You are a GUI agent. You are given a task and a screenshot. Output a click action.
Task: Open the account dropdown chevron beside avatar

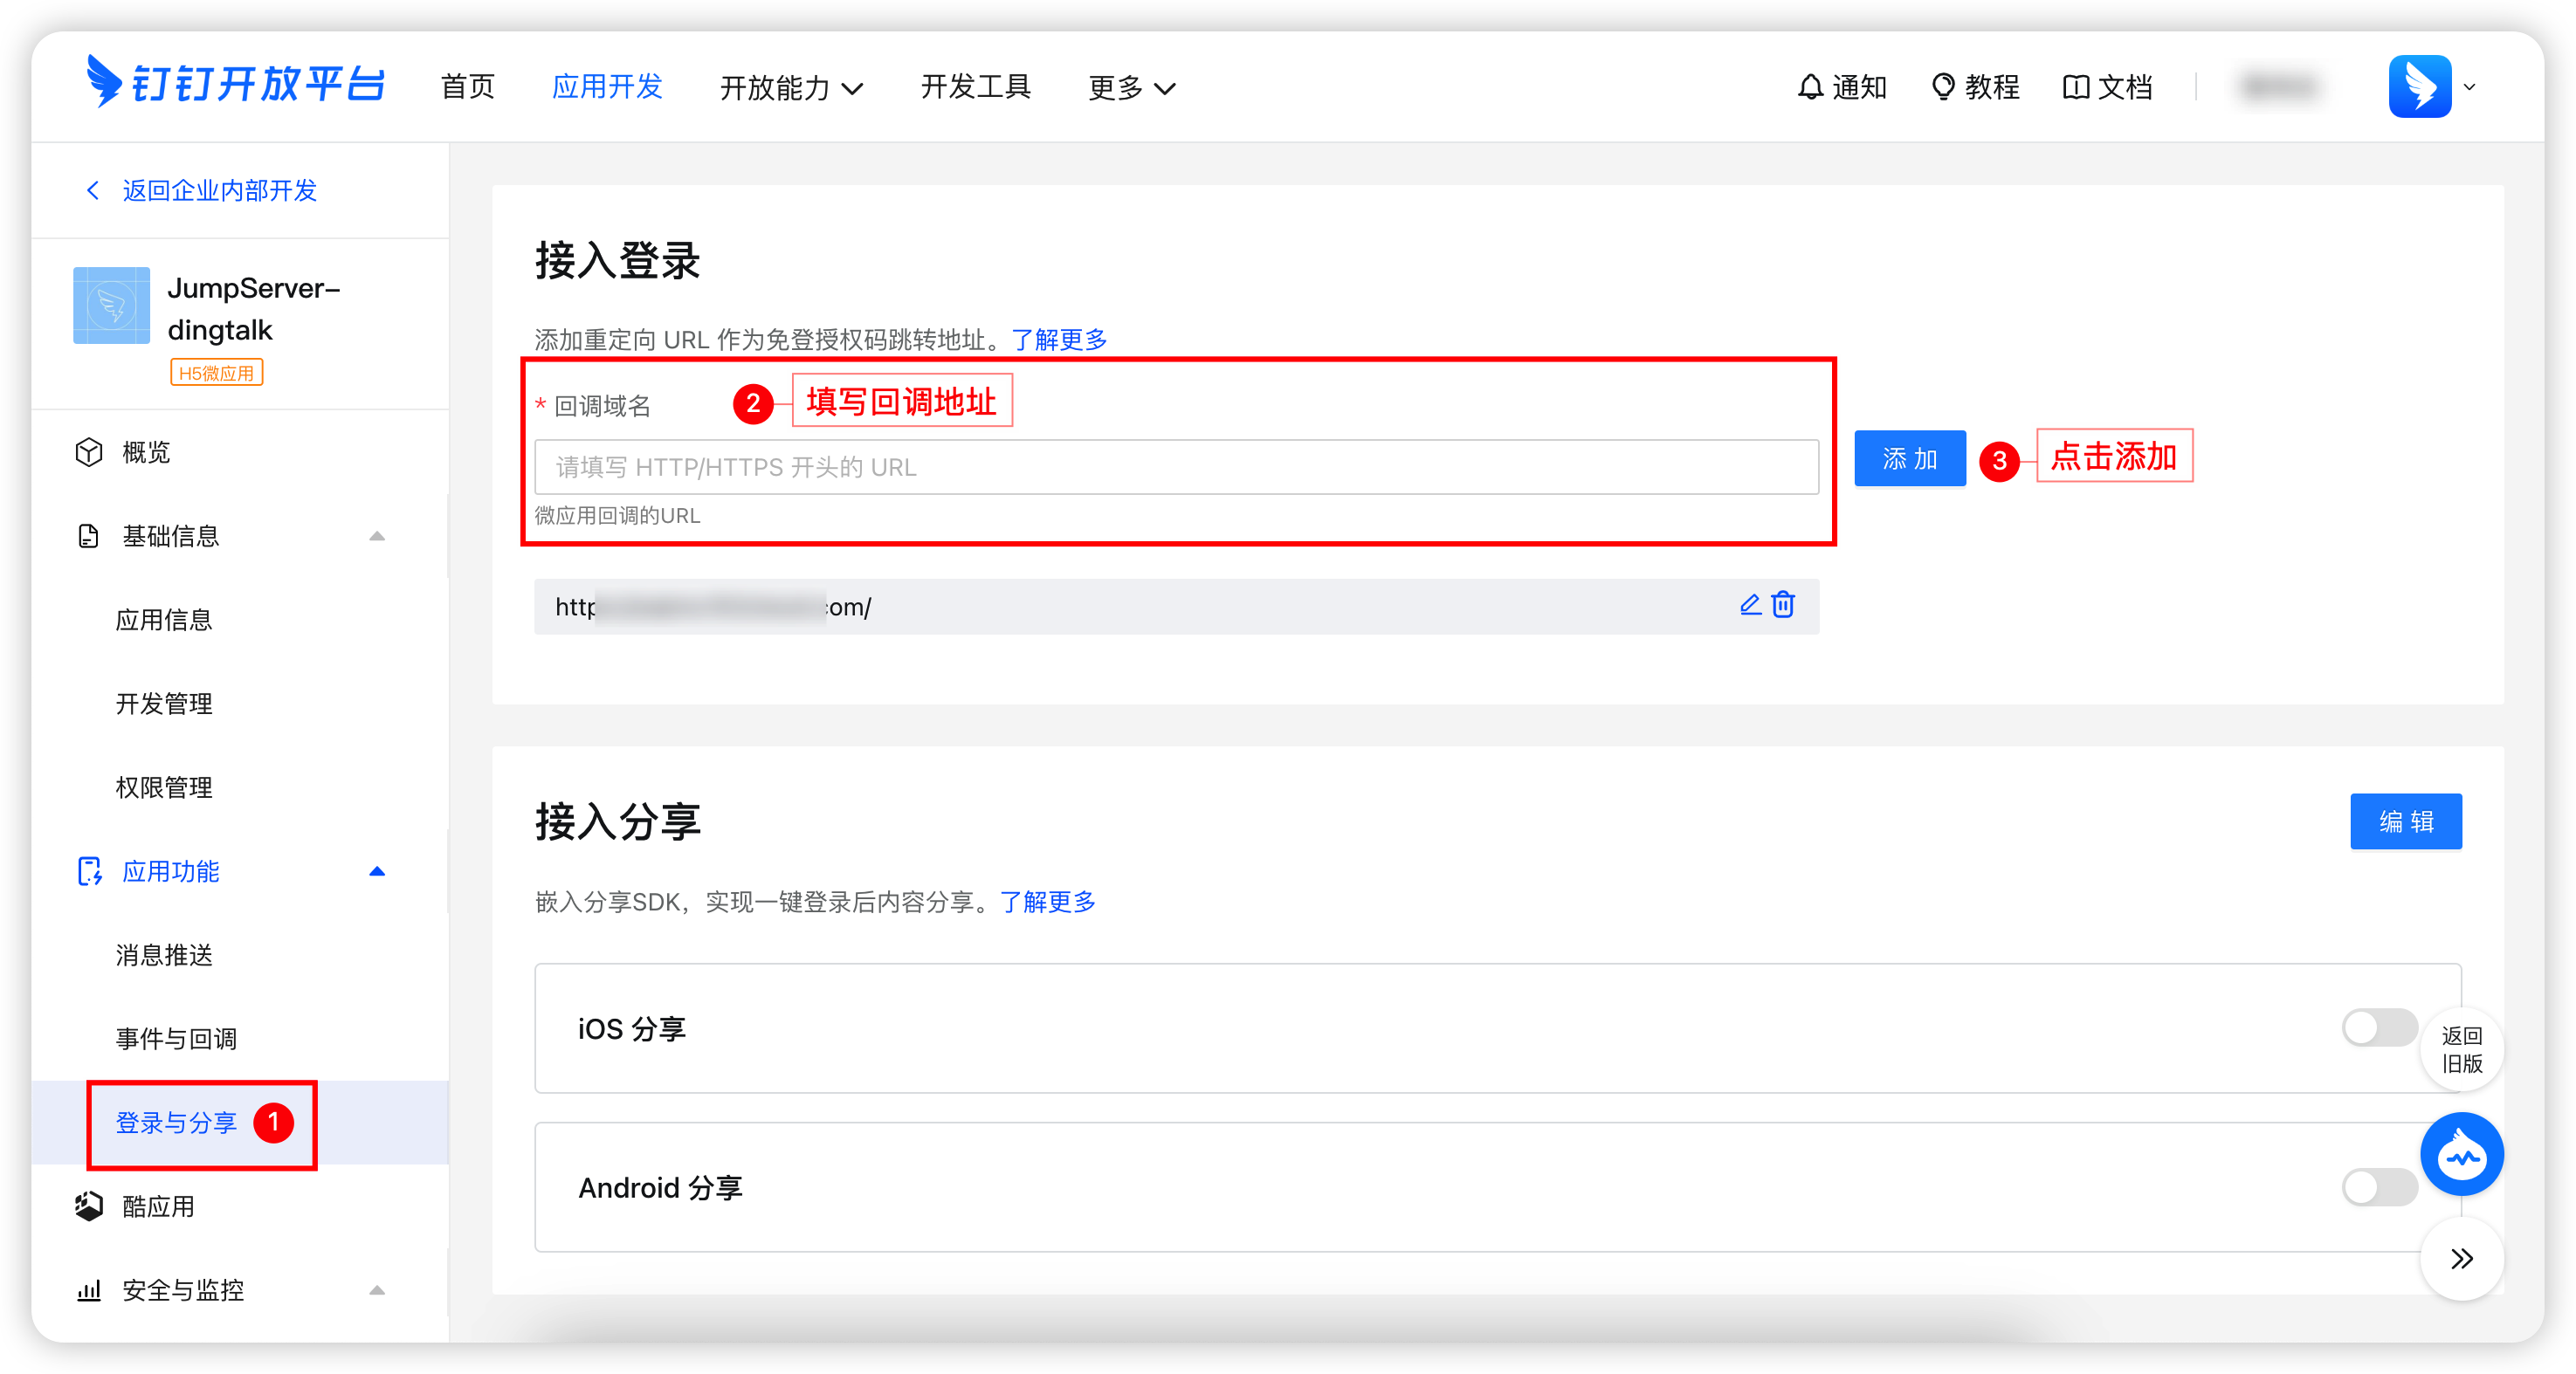[x=2469, y=87]
